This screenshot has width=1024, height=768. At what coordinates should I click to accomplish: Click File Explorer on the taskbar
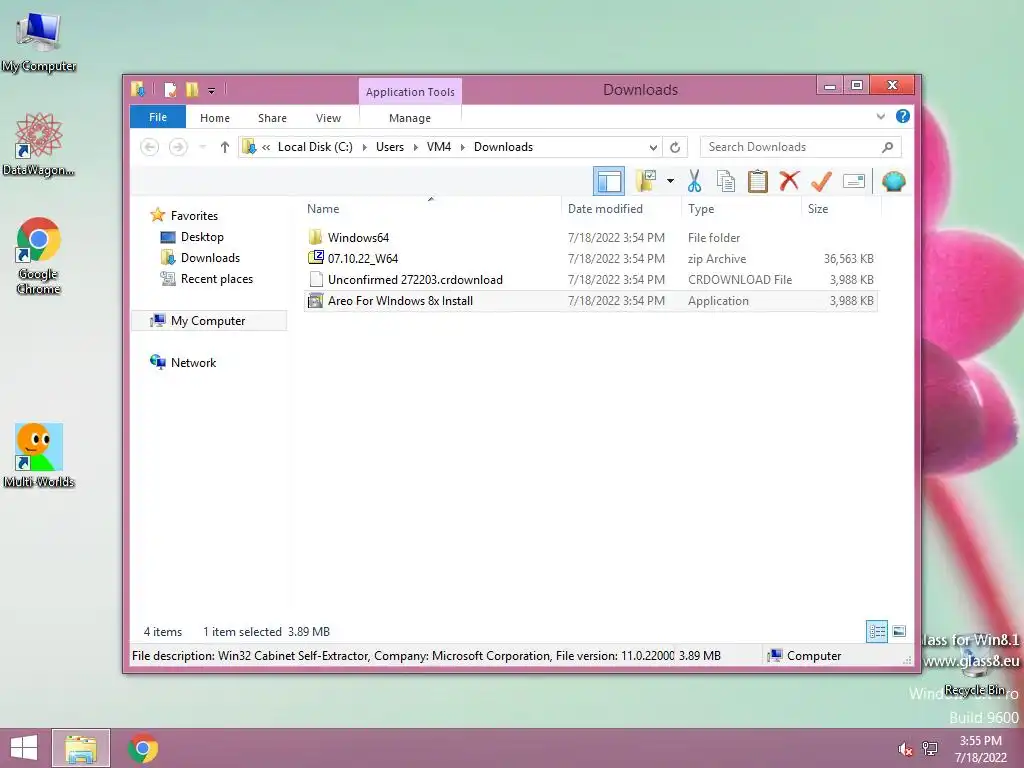(x=81, y=748)
